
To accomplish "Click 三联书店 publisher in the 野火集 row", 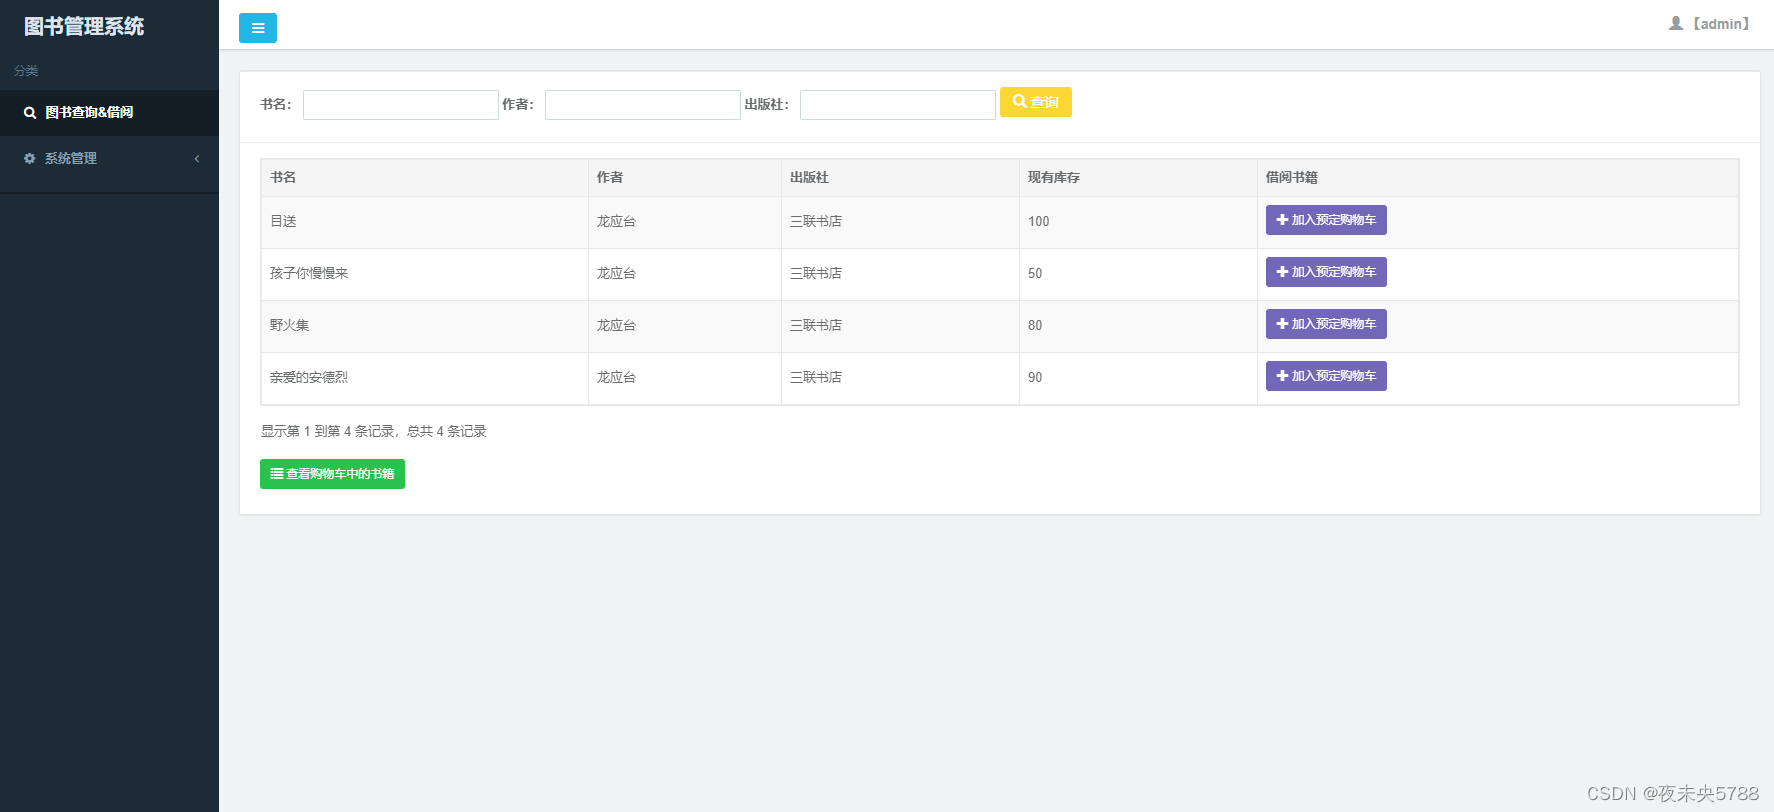I will (x=816, y=326).
